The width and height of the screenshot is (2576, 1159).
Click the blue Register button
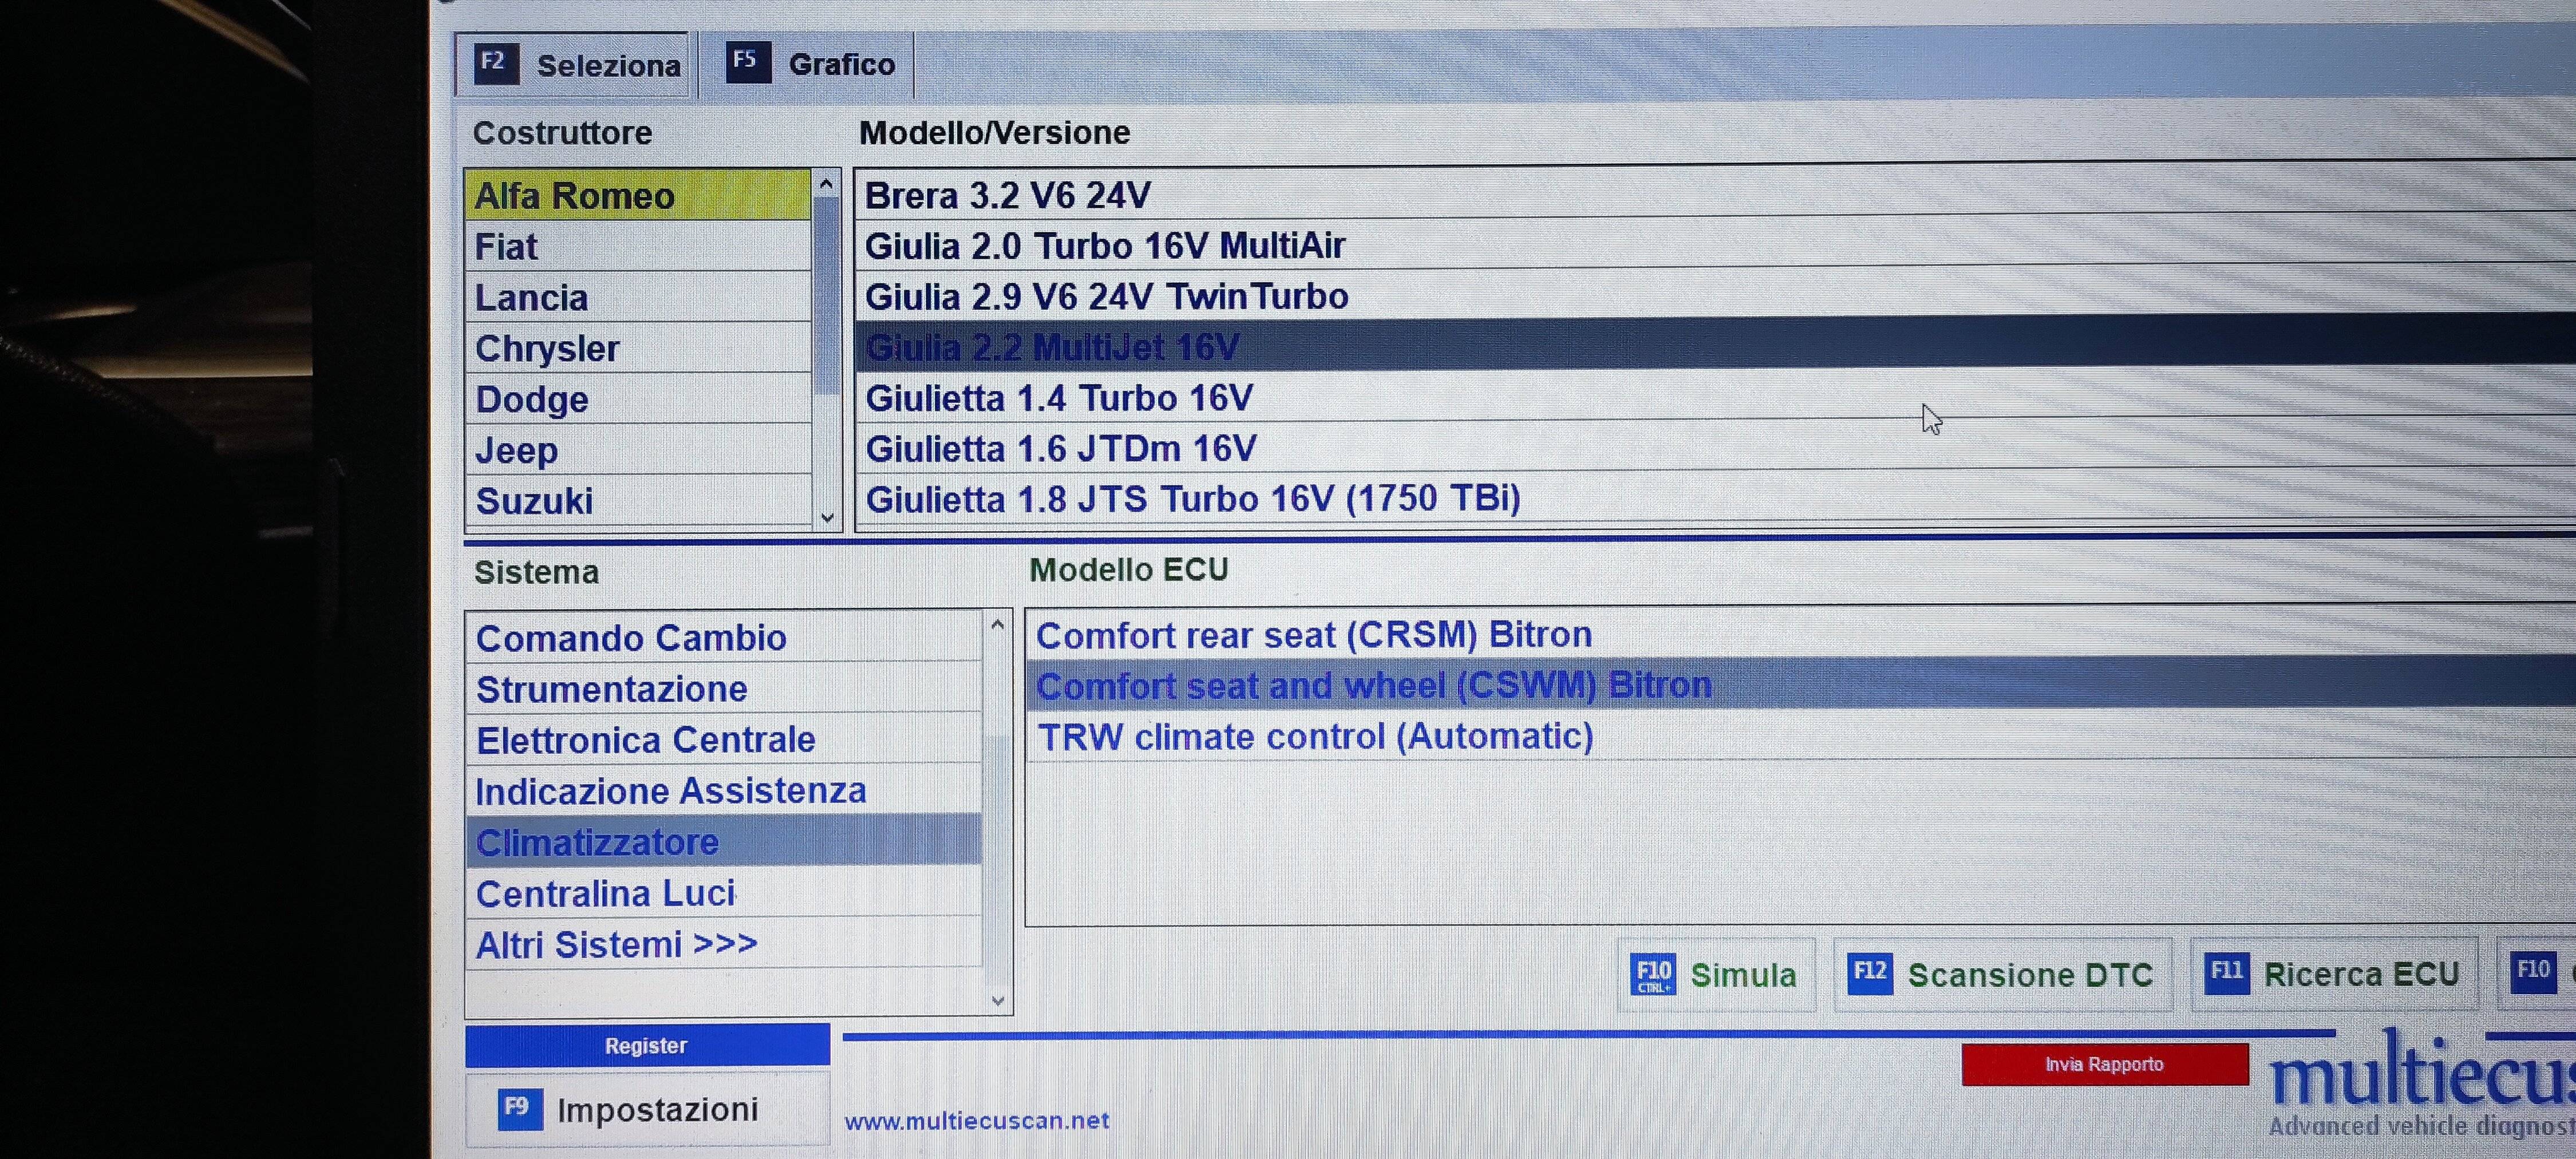pyautogui.click(x=647, y=1045)
